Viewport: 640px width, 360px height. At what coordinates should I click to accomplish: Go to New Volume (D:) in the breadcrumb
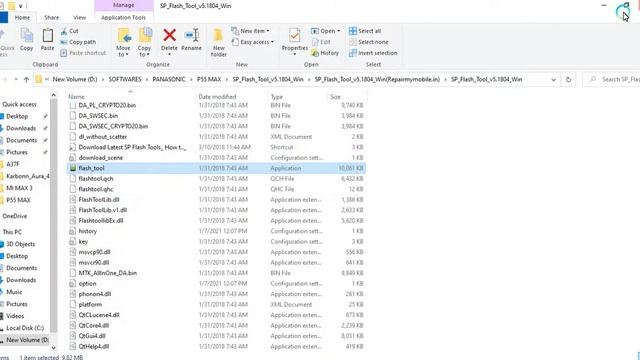(x=75, y=80)
